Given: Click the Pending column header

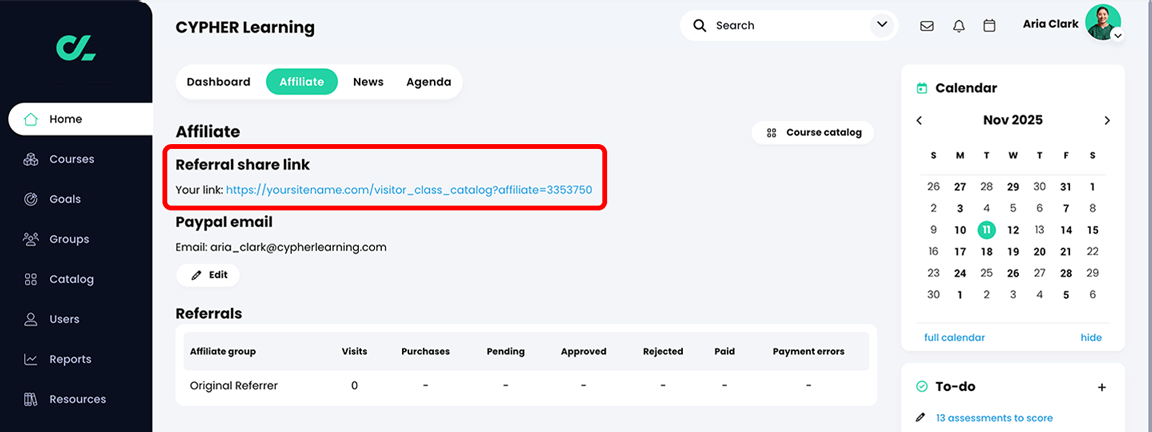Looking at the screenshot, I should (x=505, y=351).
